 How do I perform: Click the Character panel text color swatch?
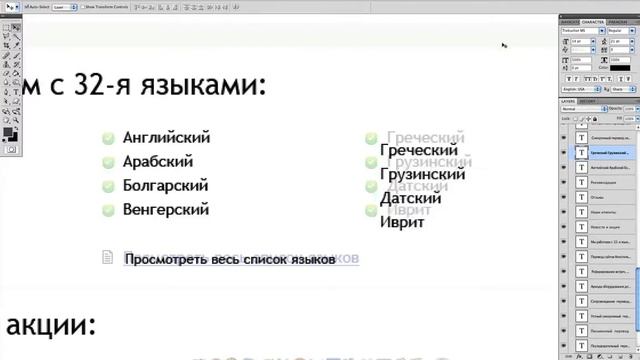click(620, 68)
